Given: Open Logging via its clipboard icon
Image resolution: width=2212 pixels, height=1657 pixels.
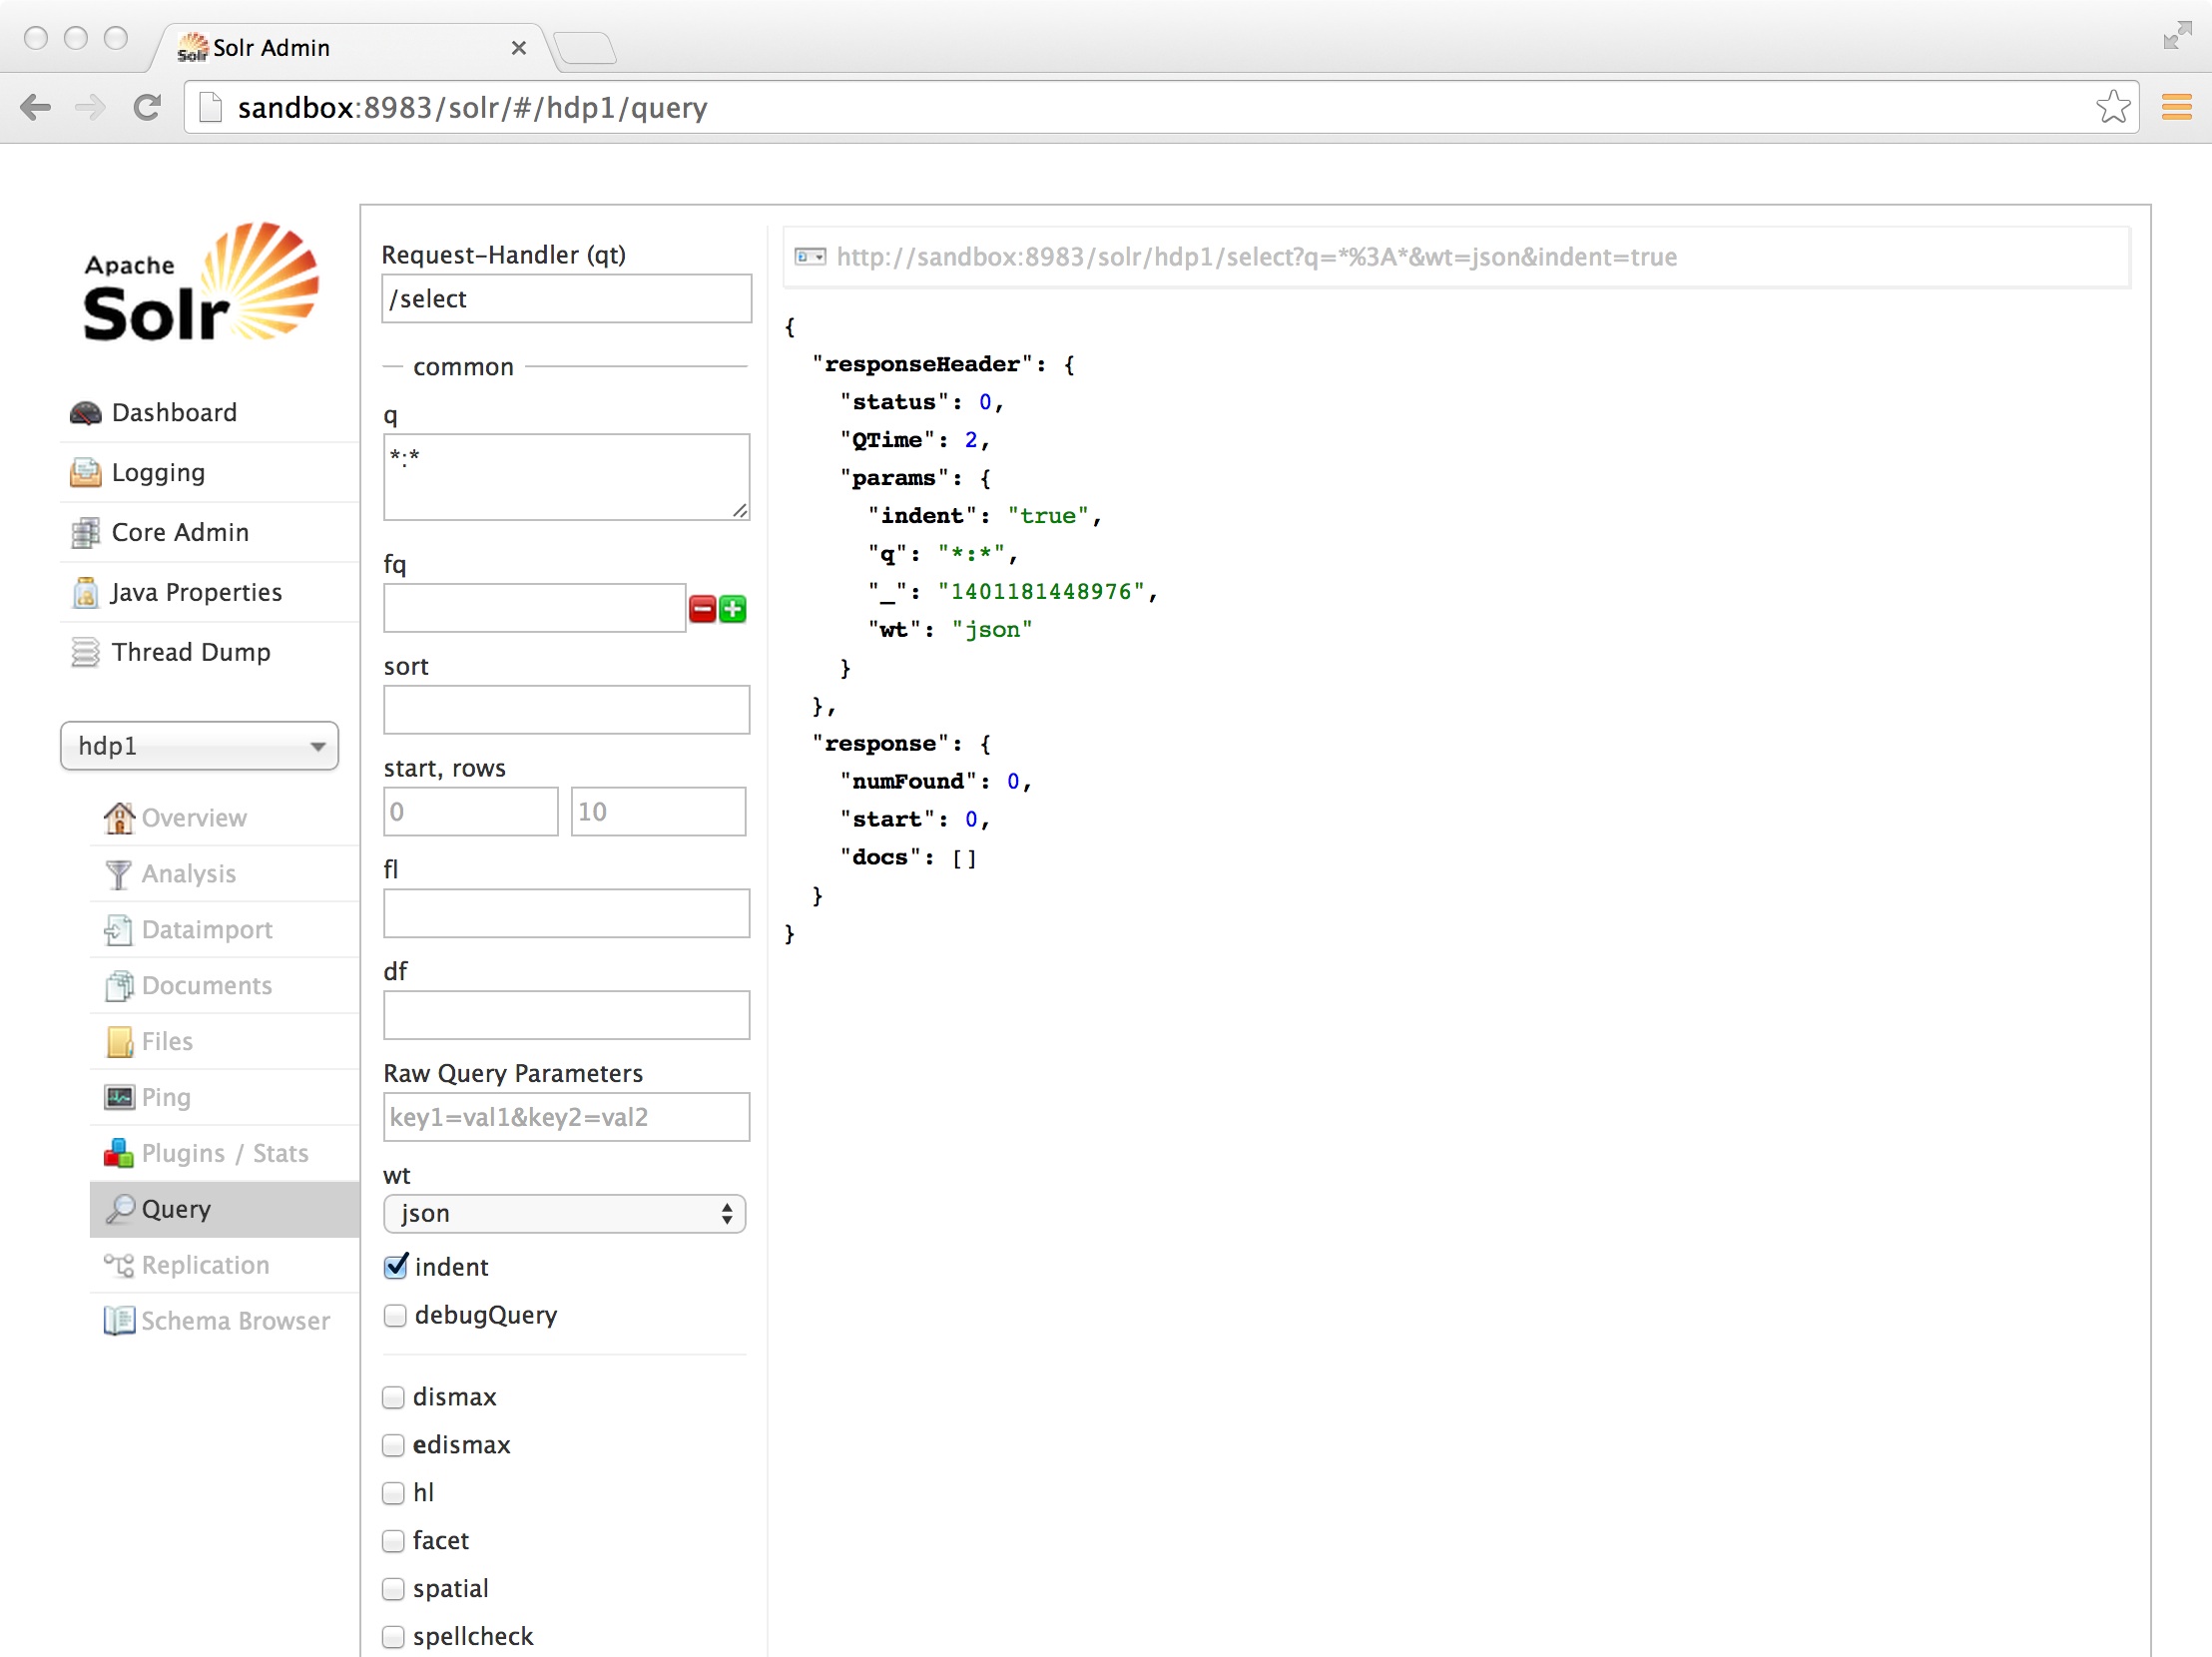Looking at the screenshot, I should click(85, 473).
